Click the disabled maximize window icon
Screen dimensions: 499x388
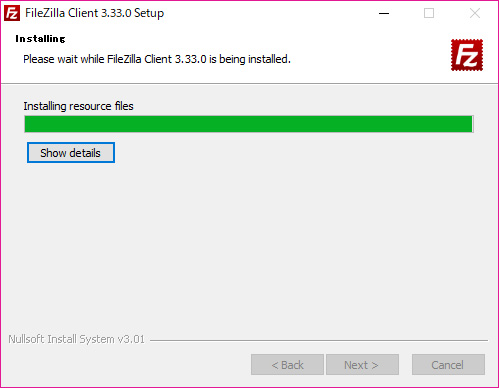click(429, 13)
